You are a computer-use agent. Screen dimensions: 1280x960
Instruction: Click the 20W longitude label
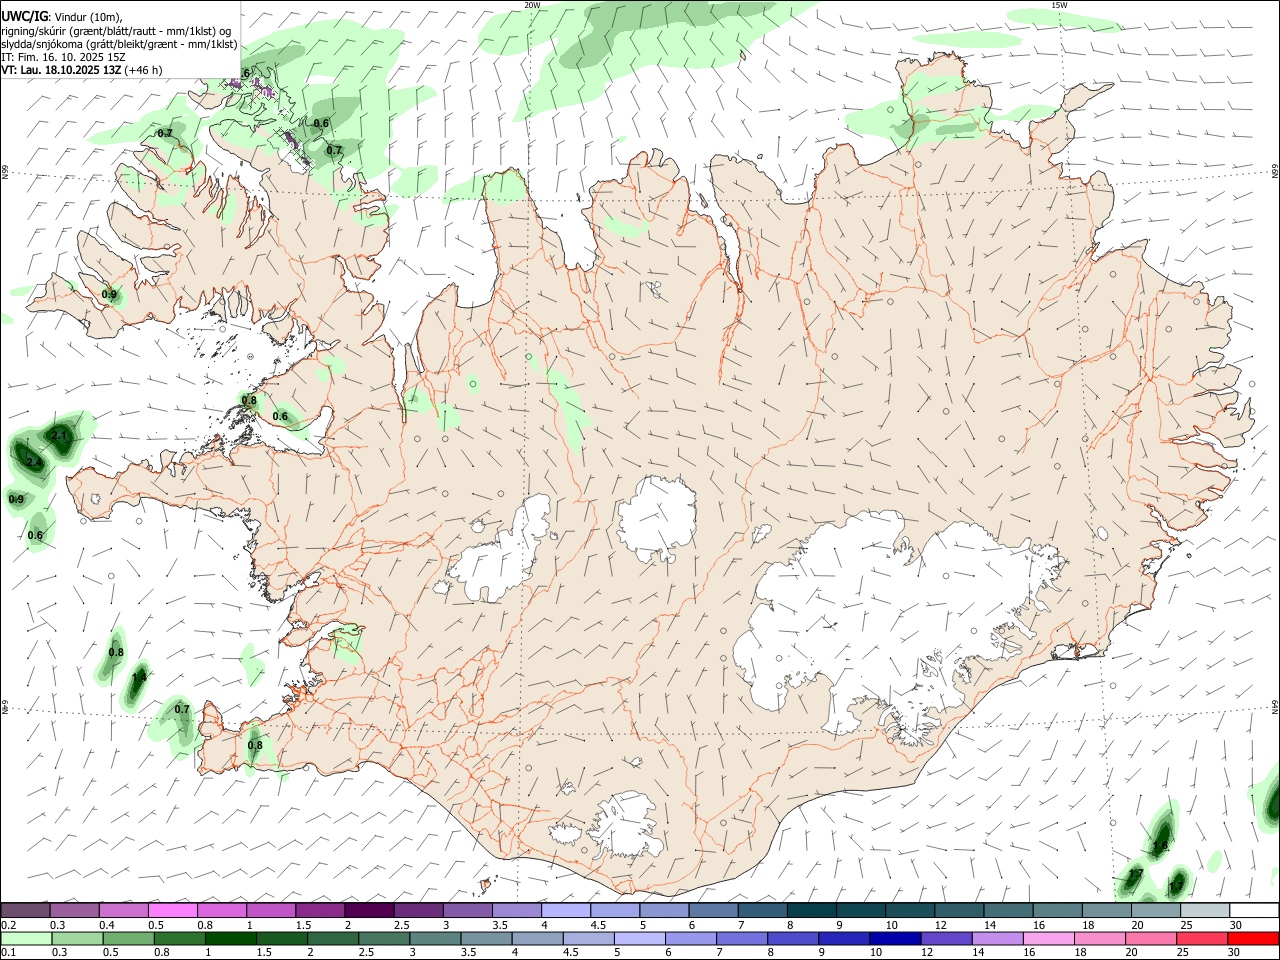click(532, 5)
